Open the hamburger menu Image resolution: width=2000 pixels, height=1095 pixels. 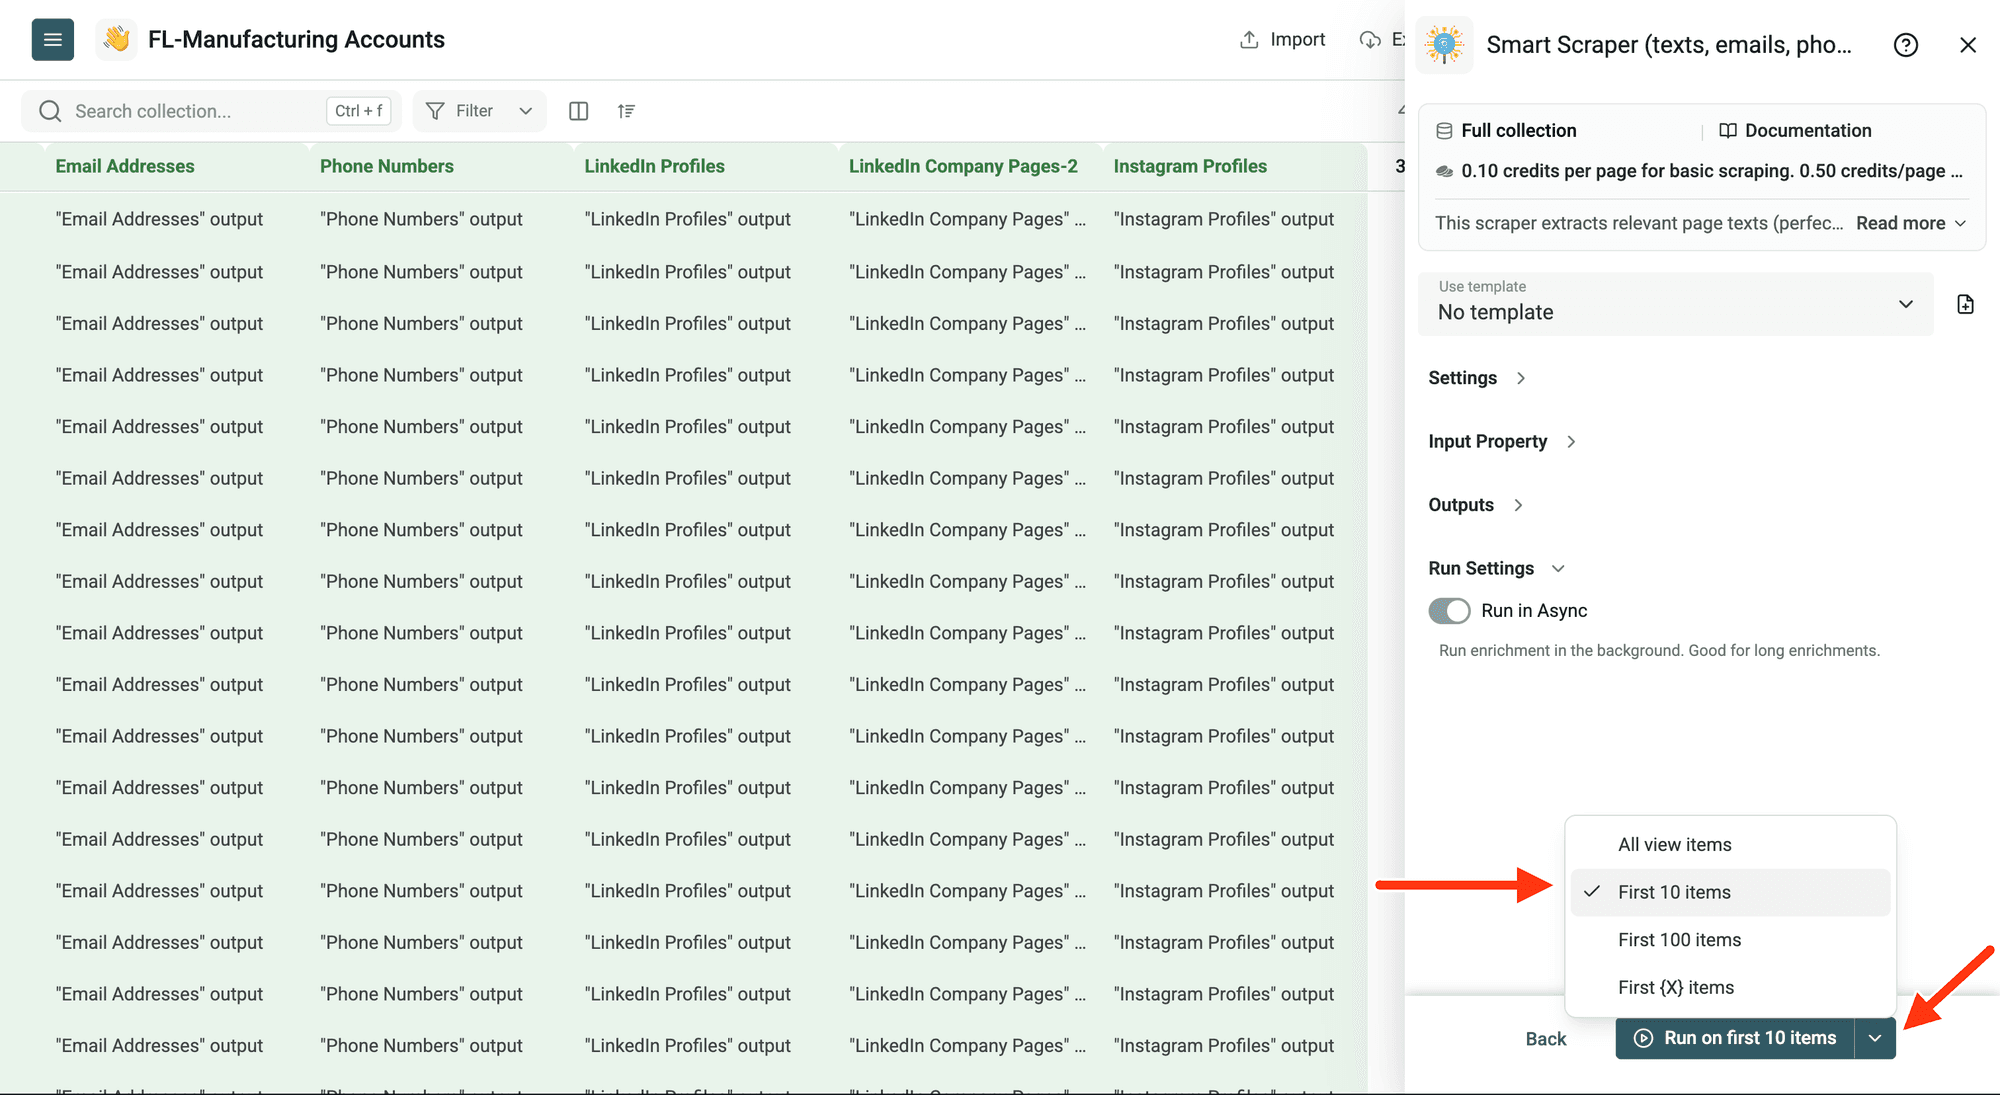coord(53,40)
